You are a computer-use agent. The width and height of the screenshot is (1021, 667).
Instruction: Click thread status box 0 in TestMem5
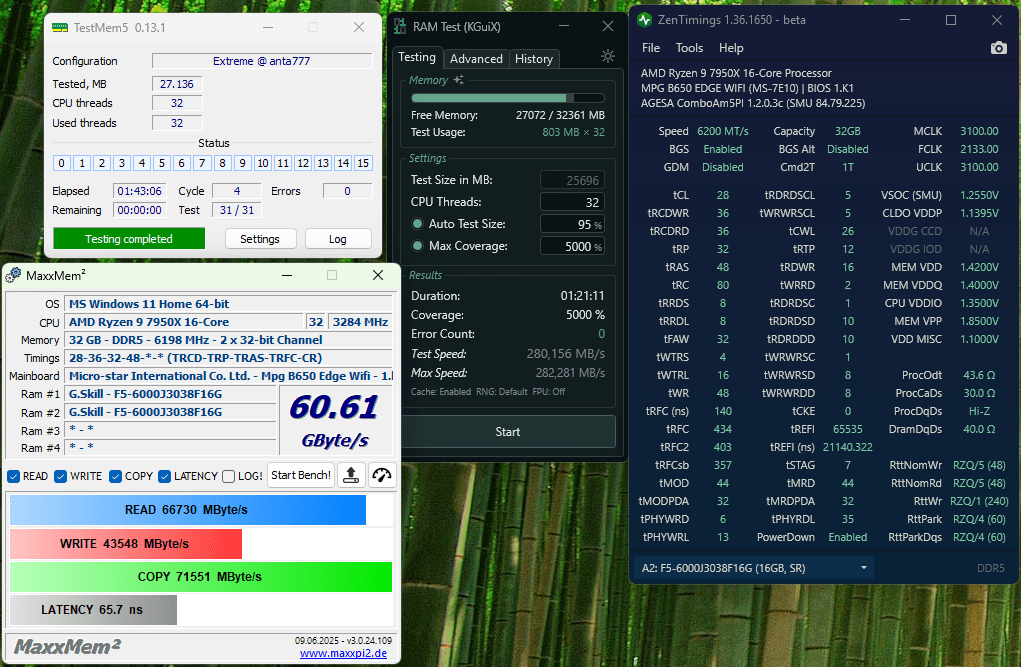point(61,163)
